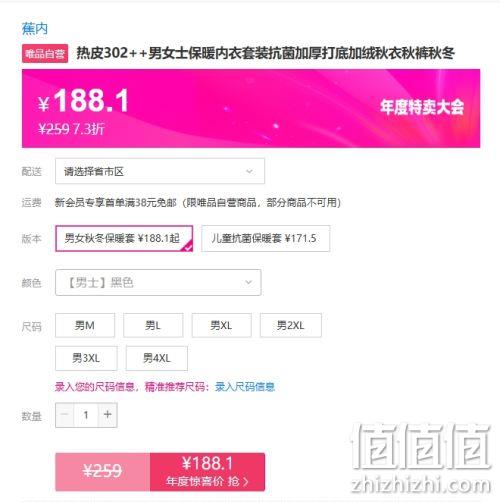Click the 唯品自营 badge
The image size is (500, 502).
click(45, 53)
